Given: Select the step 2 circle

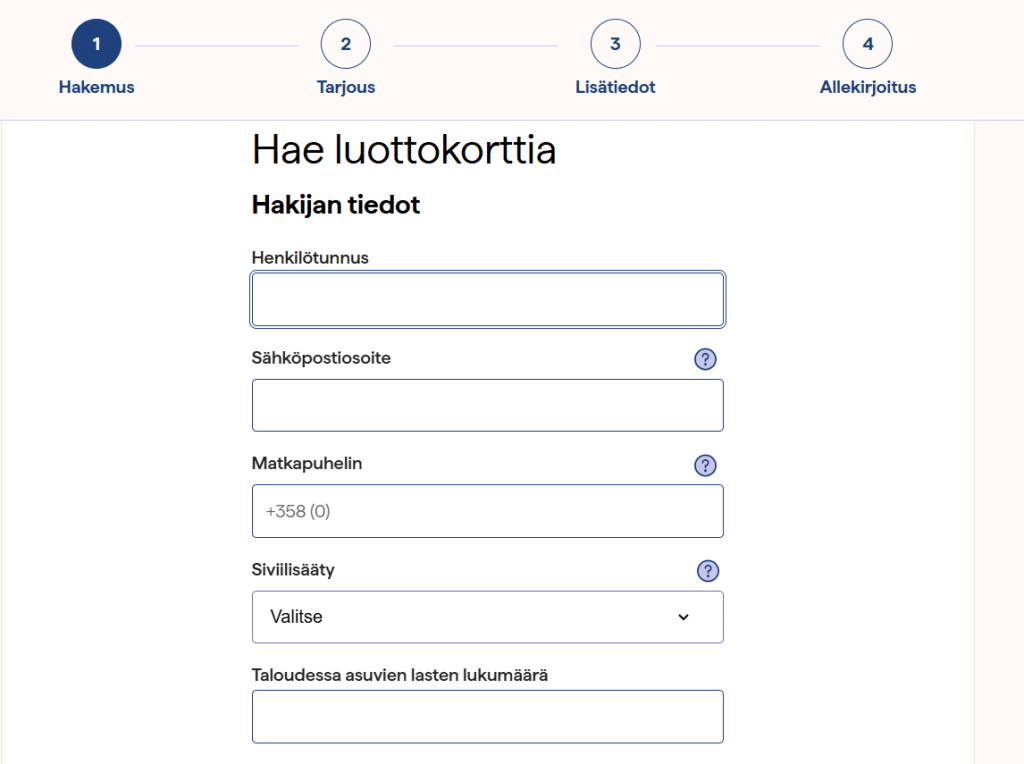Looking at the screenshot, I should tap(345, 44).
